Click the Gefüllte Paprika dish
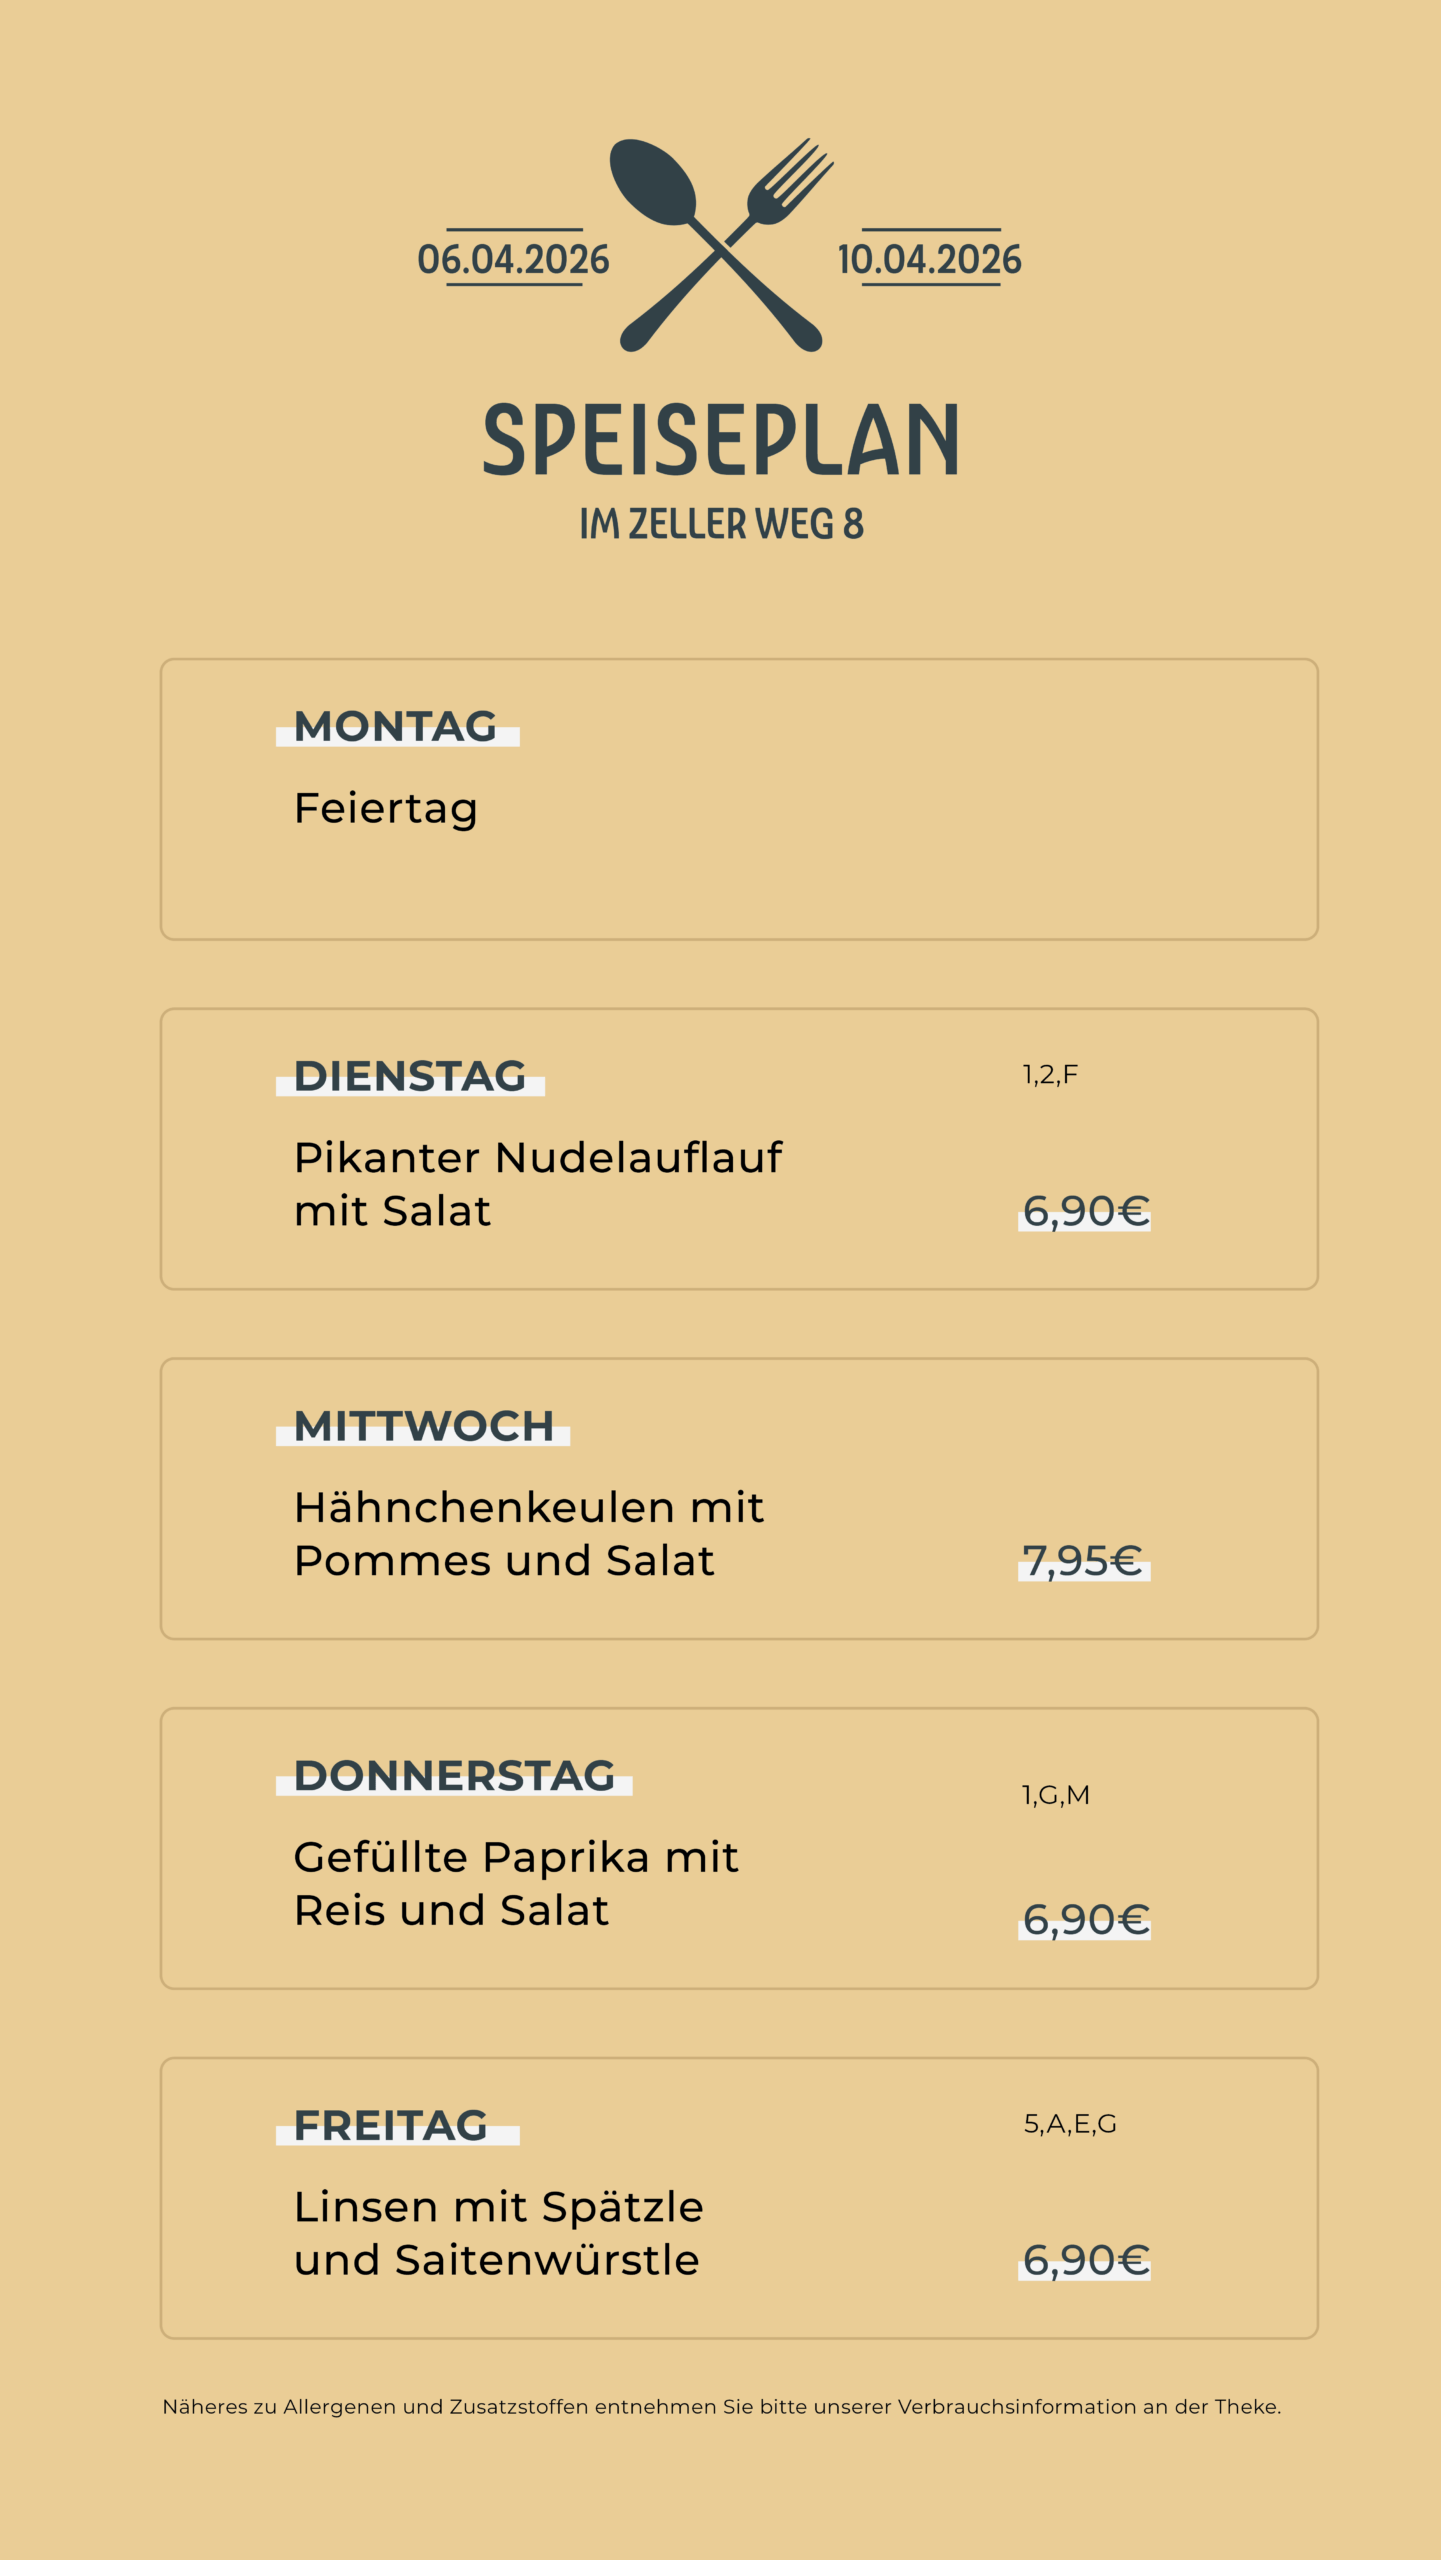The width and height of the screenshot is (1441, 2560). 516,1883
